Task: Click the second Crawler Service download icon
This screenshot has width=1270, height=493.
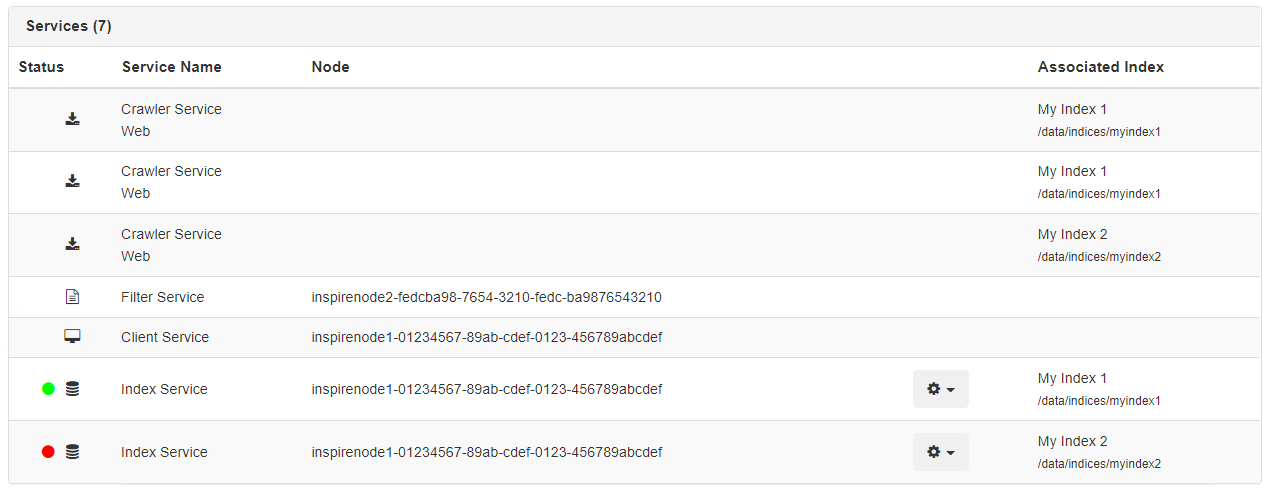Action: (72, 181)
